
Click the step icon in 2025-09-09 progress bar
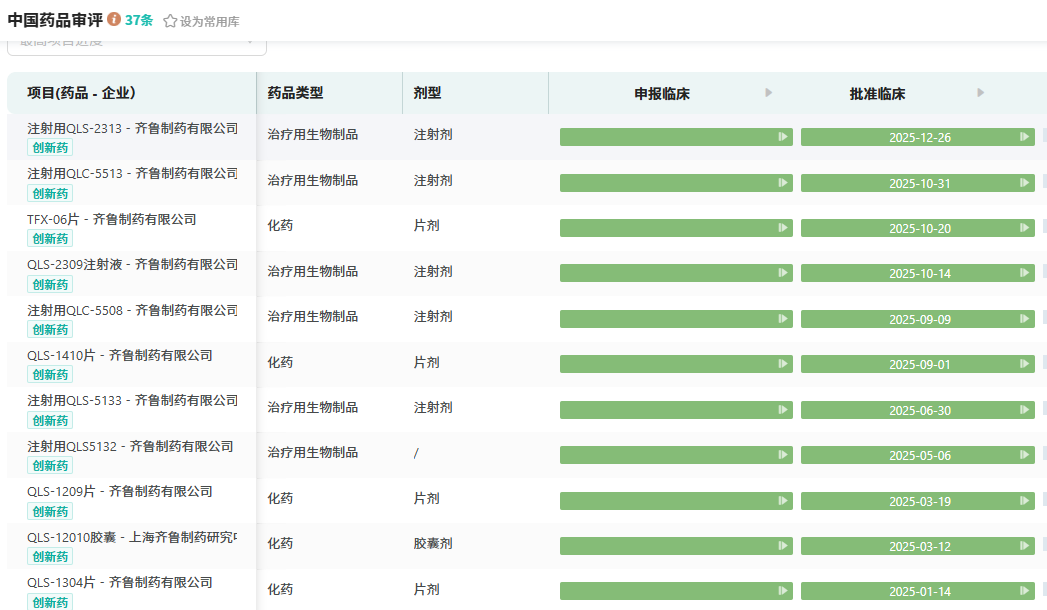[x=1024, y=319]
